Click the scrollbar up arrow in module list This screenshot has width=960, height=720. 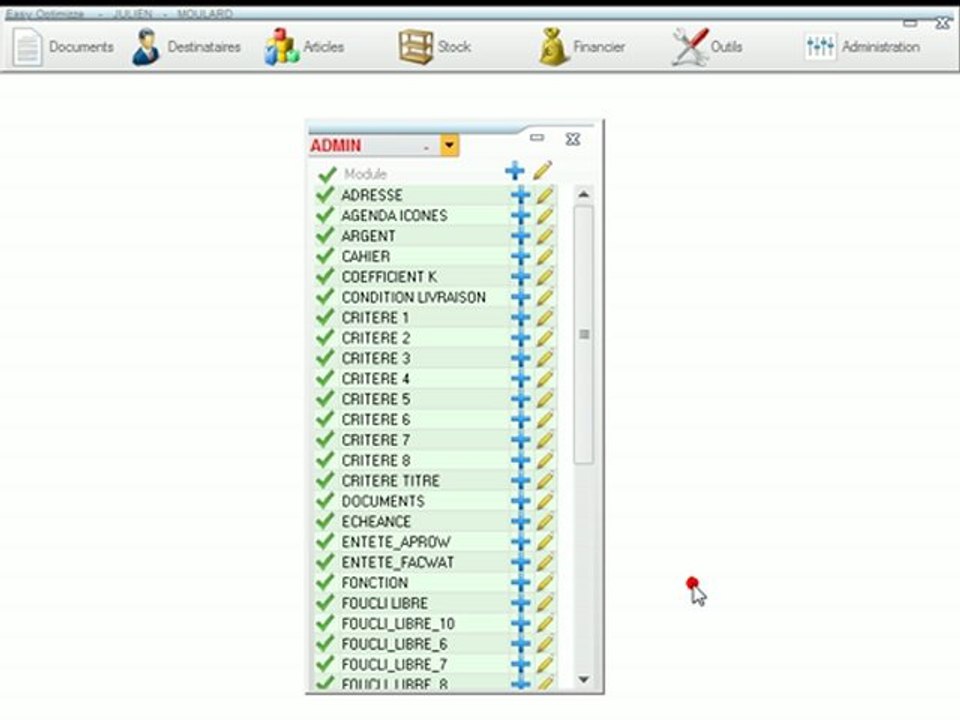pyautogui.click(x=583, y=195)
